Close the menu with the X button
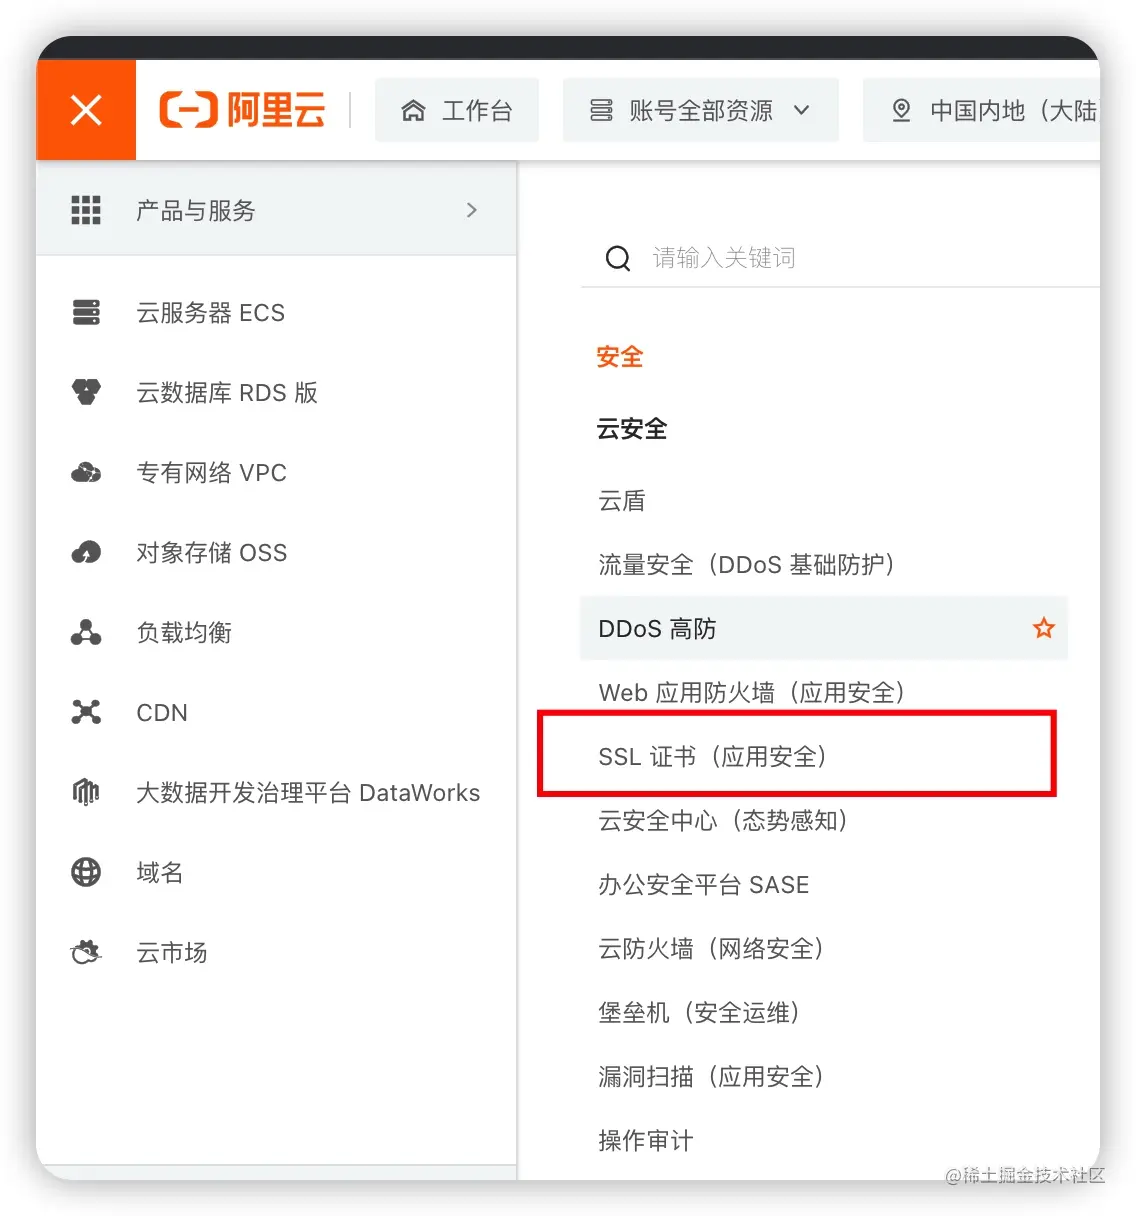The image size is (1136, 1216). pos(86,109)
